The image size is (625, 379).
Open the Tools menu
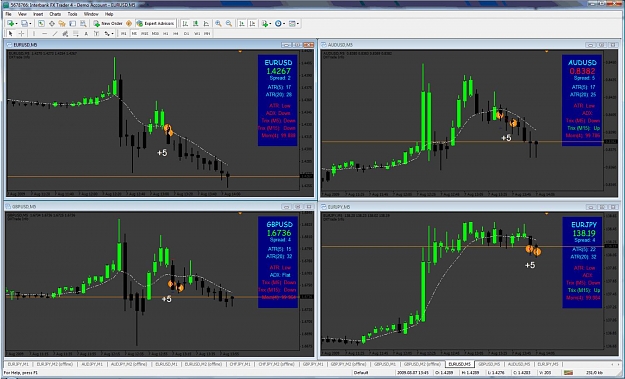point(72,14)
